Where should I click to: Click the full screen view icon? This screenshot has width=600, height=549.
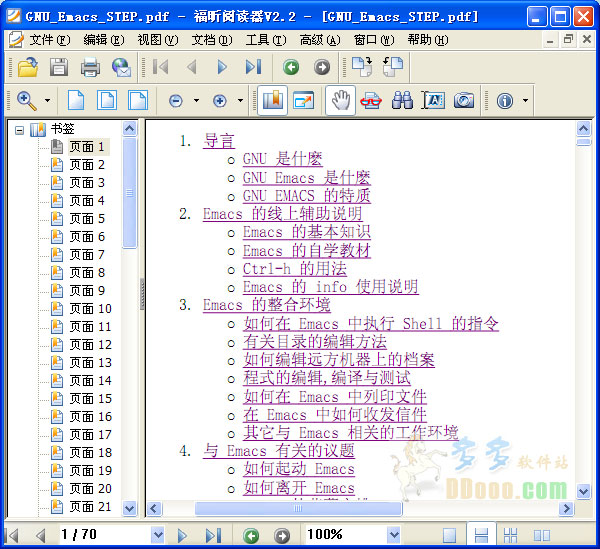[x=303, y=100]
